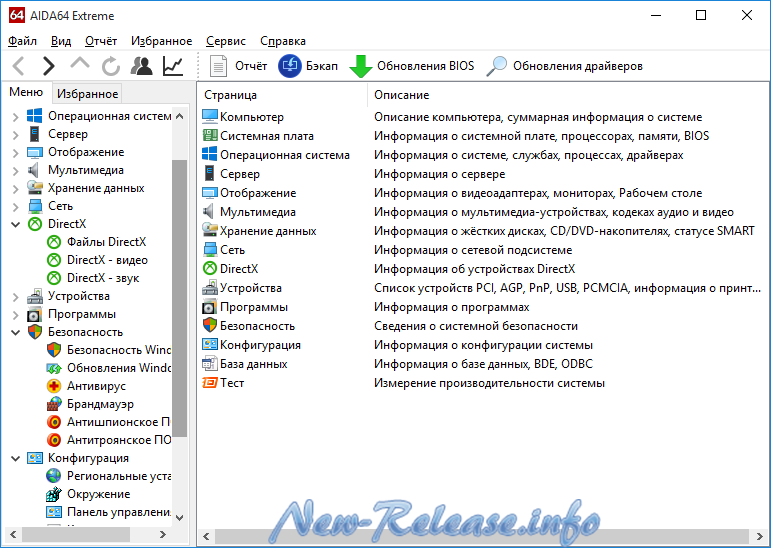The image size is (771, 548).
Task: Open Обновления драйверов from the toolbar
Action: click(564, 66)
